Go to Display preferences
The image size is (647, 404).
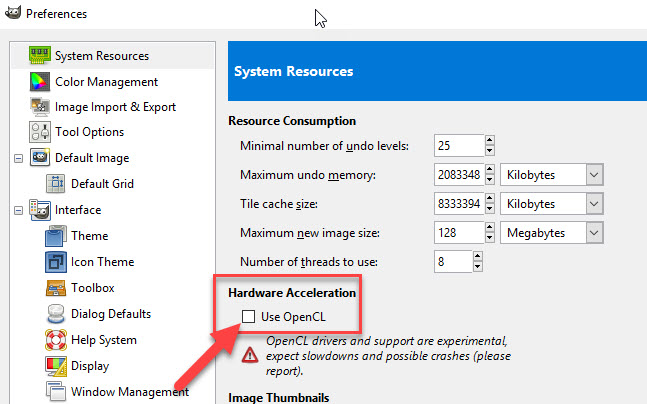tap(92, 366)
